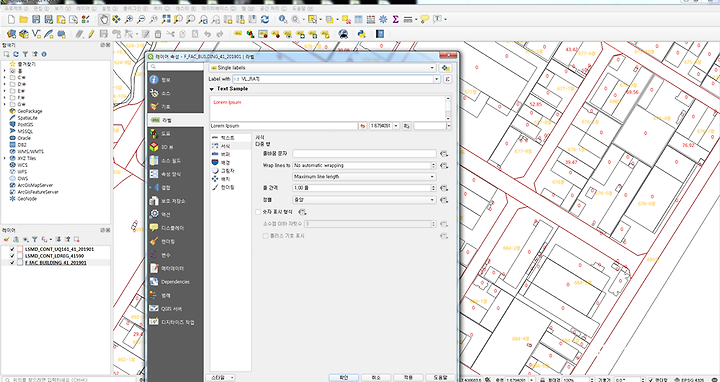Click the Cut Features scissors icon

(170, 34)
